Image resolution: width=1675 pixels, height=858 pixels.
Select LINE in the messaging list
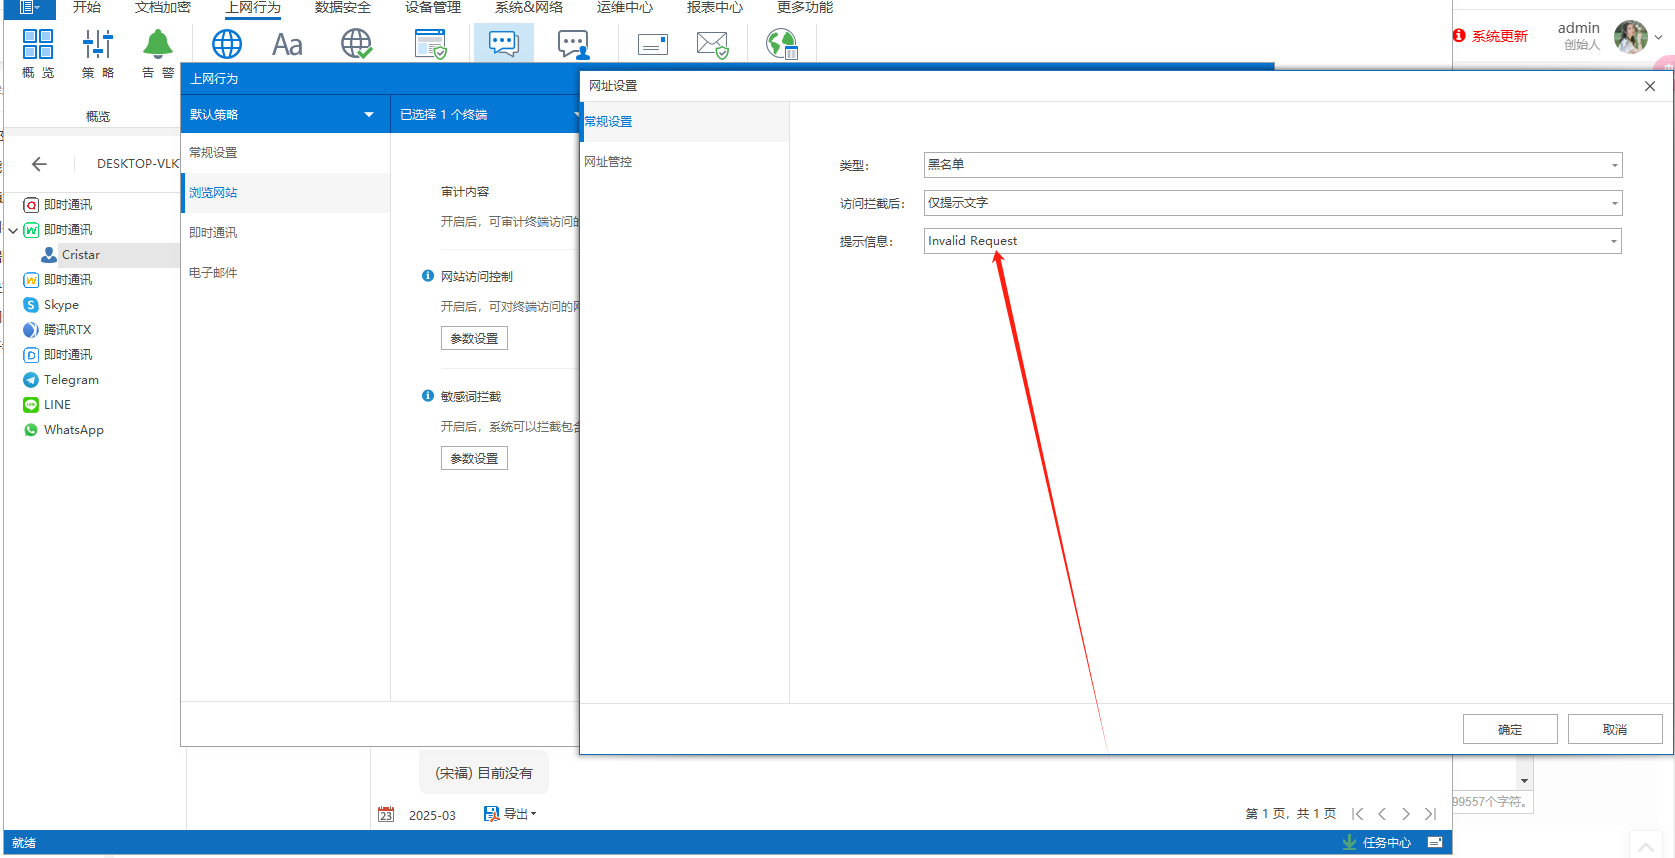57,405
